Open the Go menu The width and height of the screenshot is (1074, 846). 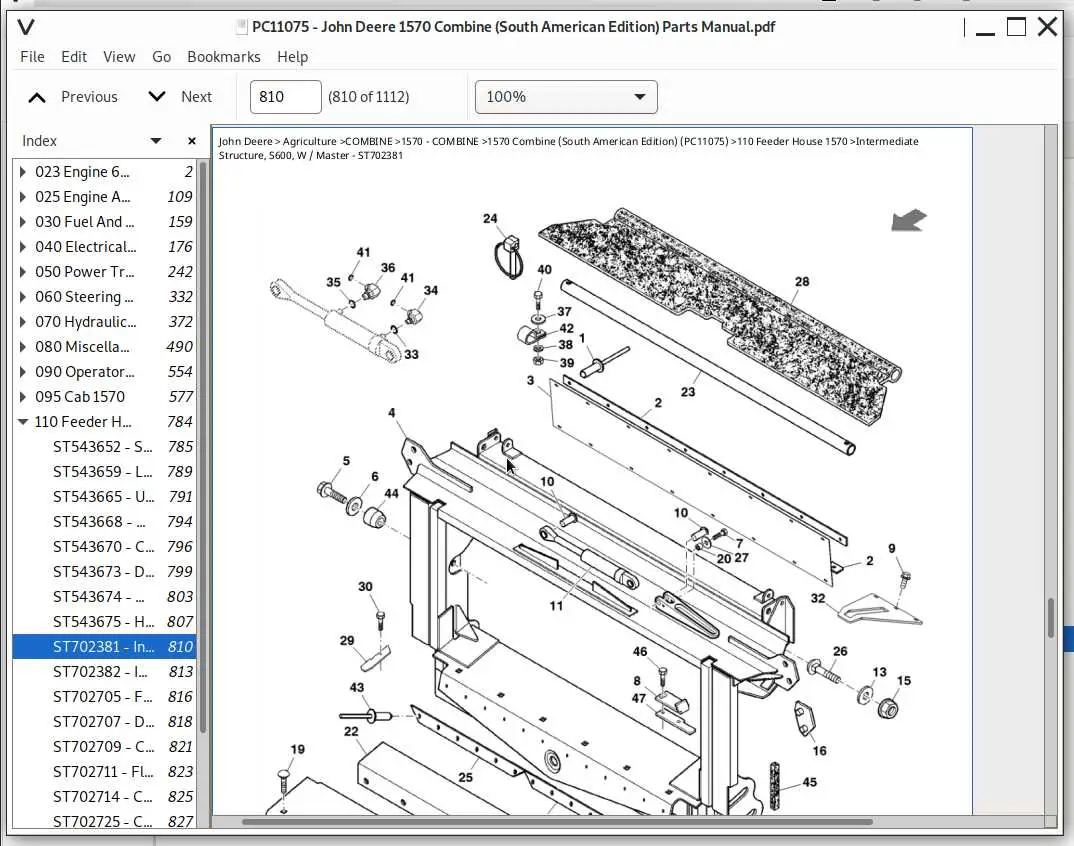pos(162,57)
